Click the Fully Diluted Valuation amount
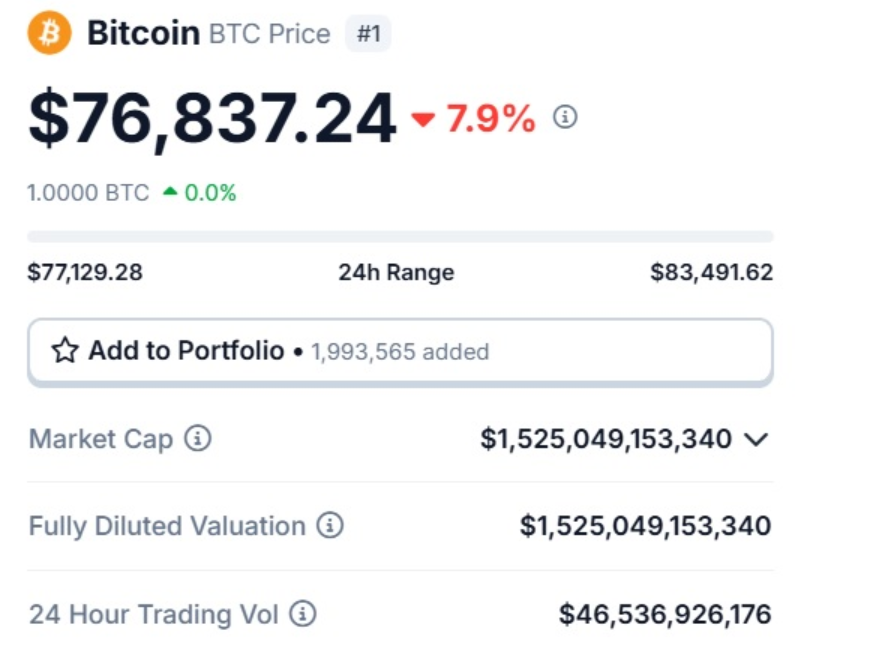 pos(645,526)
